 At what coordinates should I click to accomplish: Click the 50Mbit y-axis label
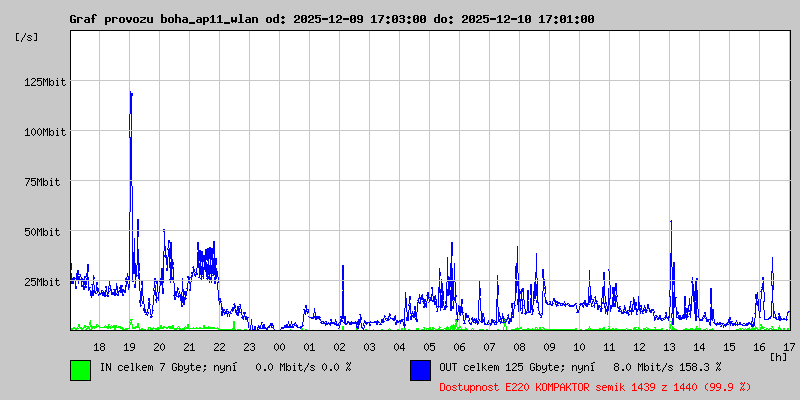tap(47, 232)
